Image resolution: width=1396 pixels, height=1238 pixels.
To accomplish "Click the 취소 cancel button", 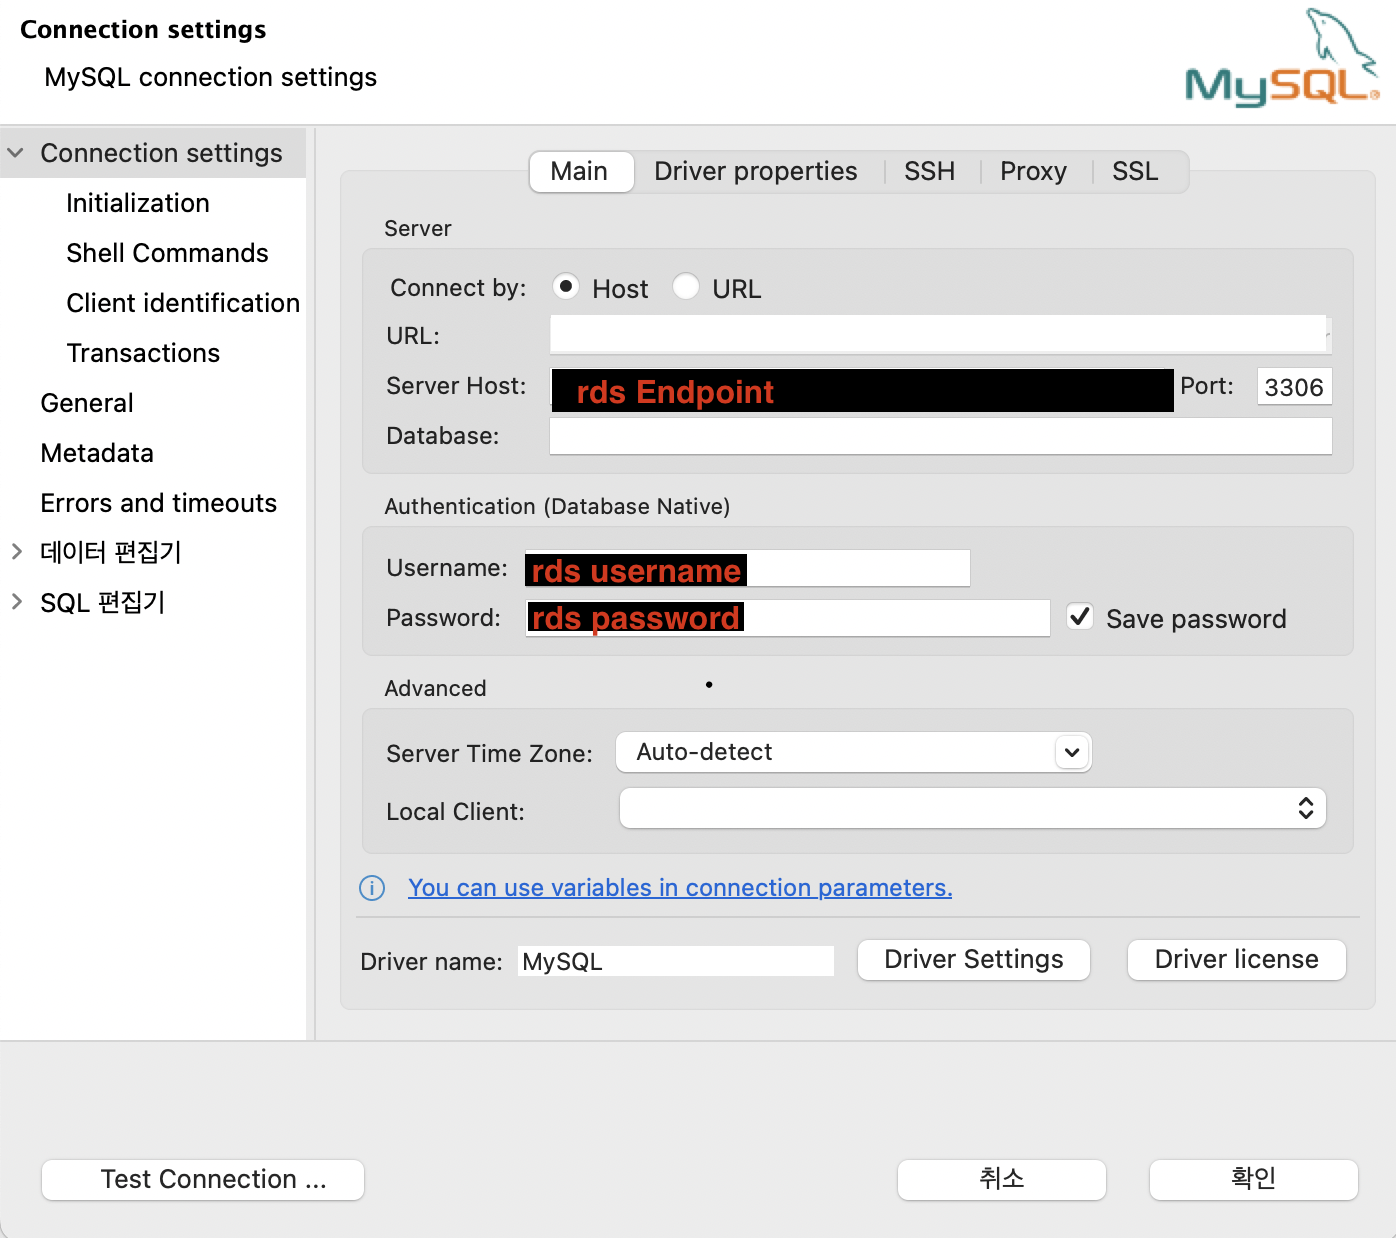I will tap(1002, 1180).
